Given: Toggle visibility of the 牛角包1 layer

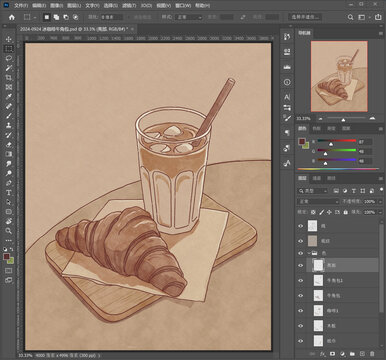Looking at the screenshot, I should point(301,280).
